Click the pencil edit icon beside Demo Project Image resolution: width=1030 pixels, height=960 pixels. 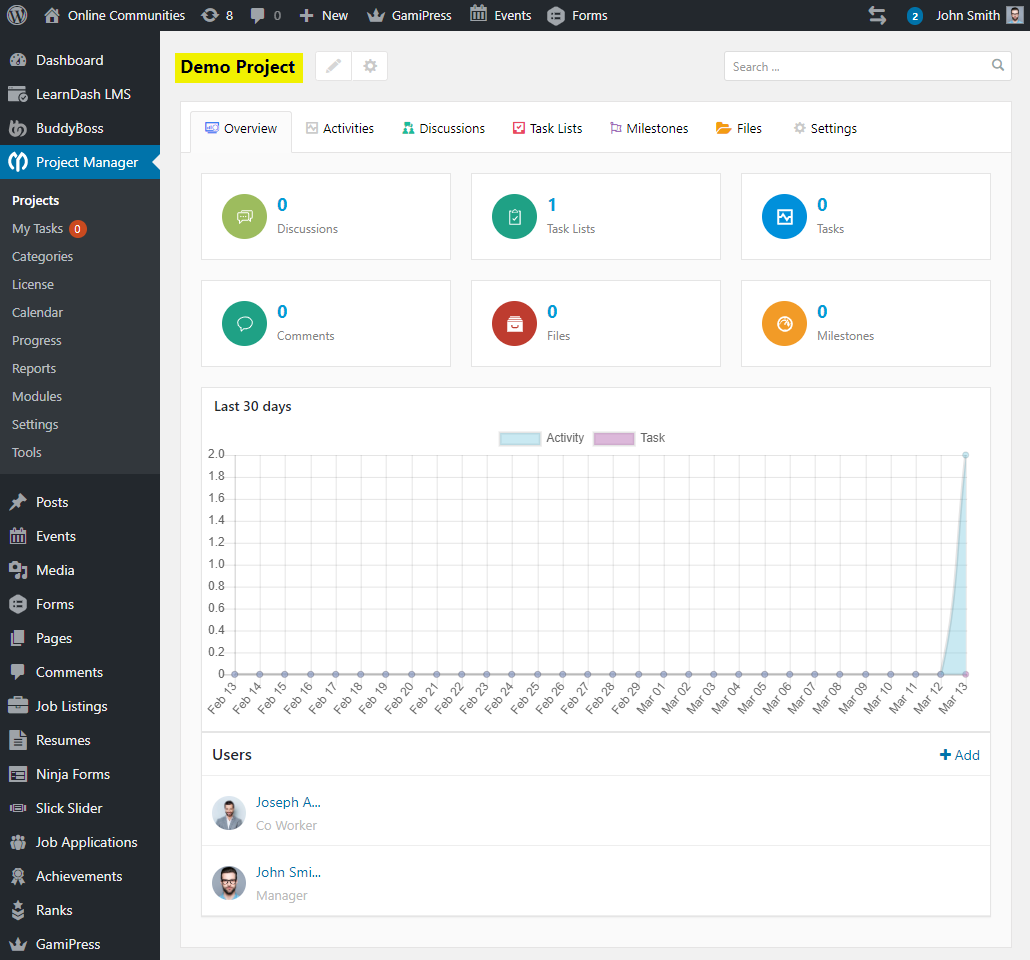point(333,66)
